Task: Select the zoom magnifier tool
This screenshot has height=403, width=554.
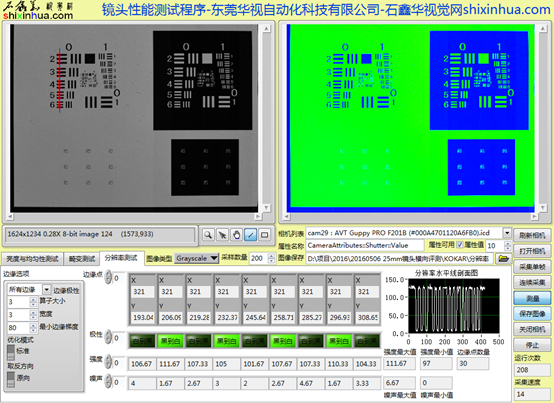Action: pos(208,235)
